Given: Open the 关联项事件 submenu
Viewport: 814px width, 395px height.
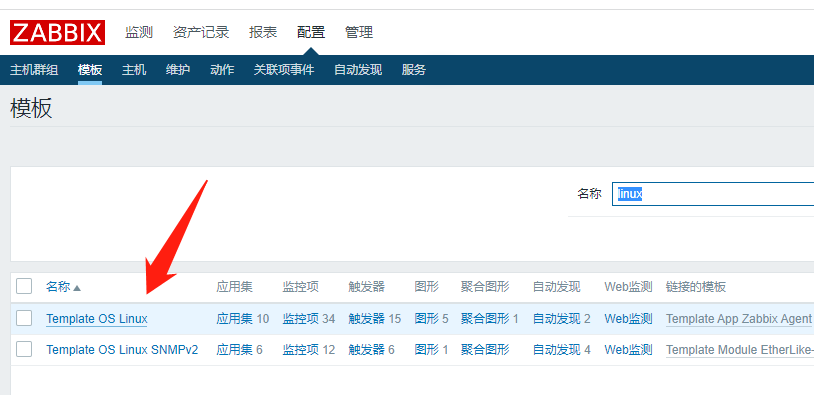Looking at the screenshot, I should point(284,70).
